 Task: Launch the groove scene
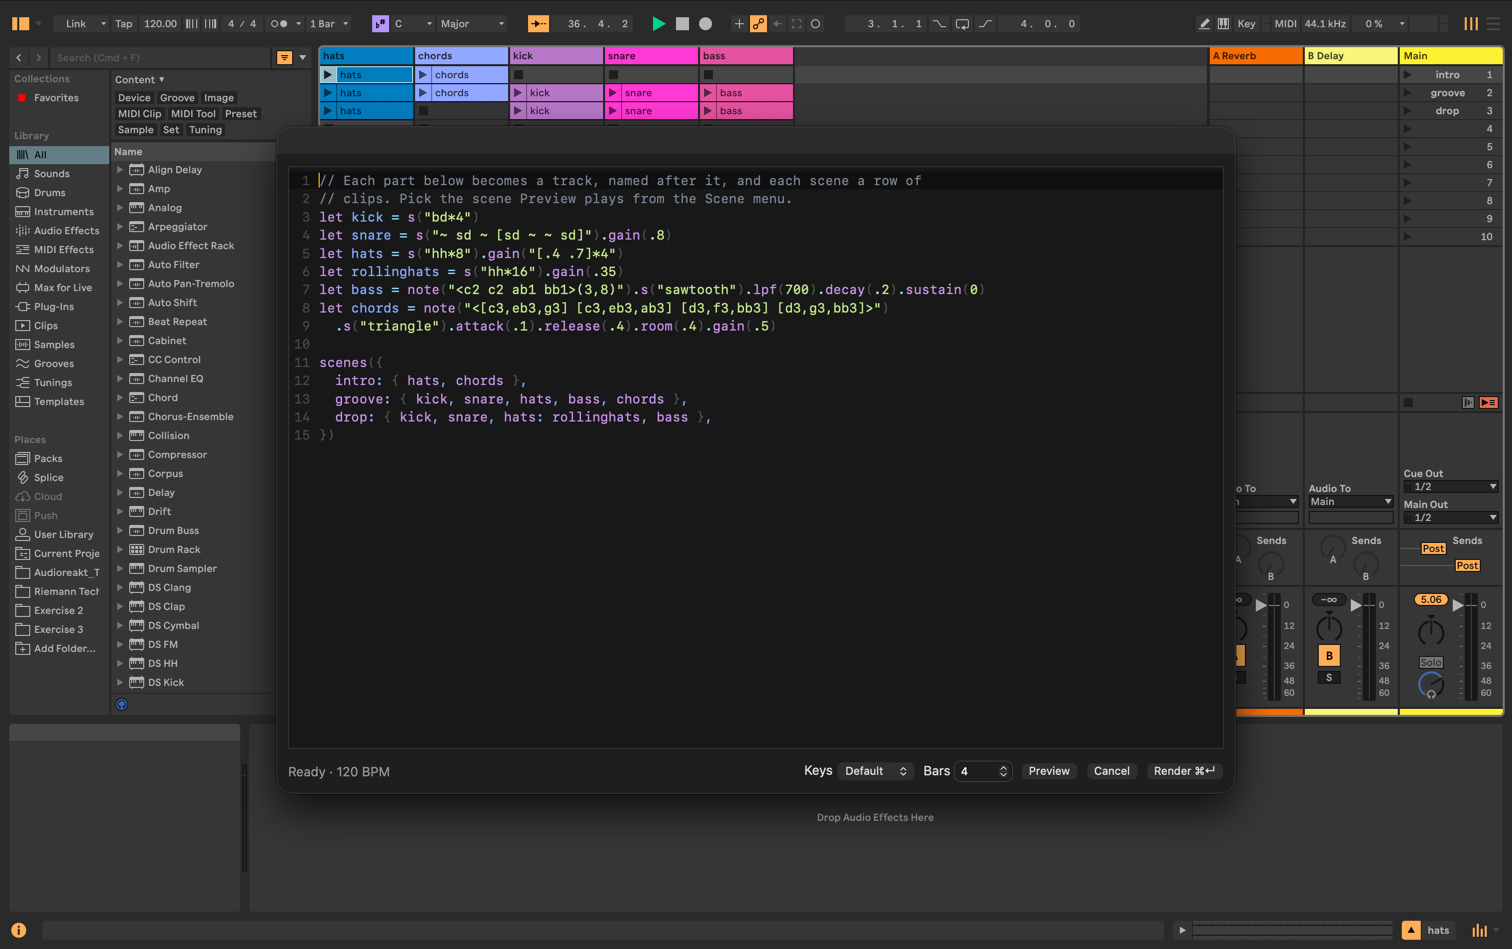1408,93
